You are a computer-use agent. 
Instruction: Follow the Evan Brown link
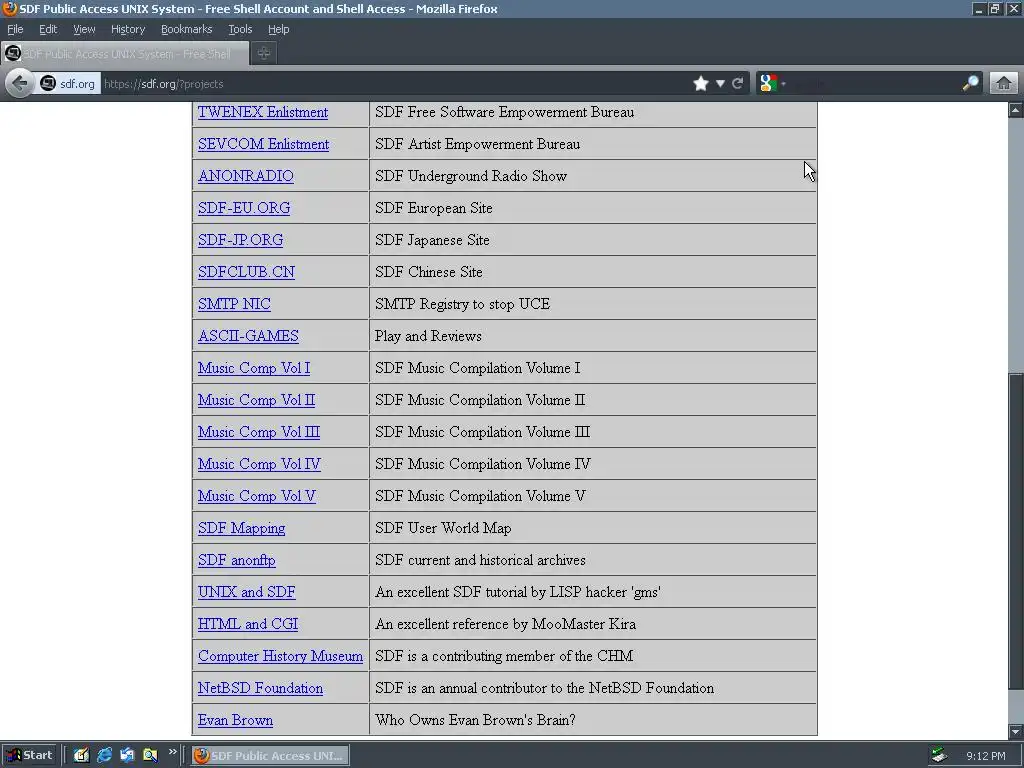click(x=236, y=720)
